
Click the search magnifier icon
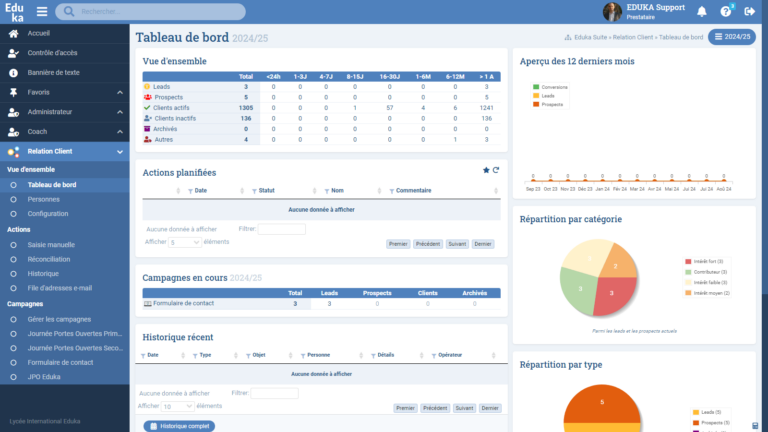click(69, 11)
